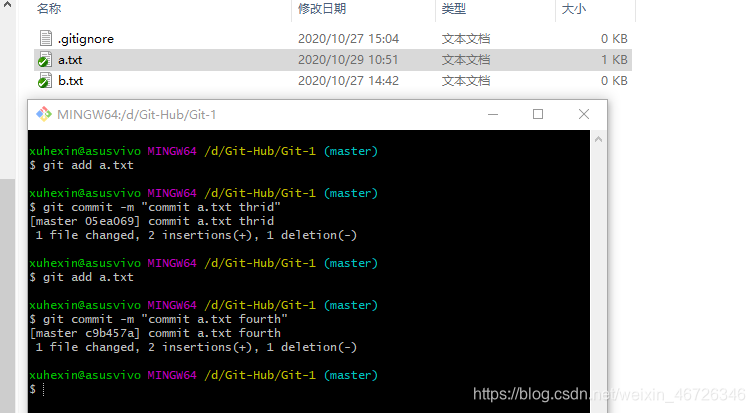Click the terminal cursor at the last prompt
Screen dimensions: 755x413
point(43,389)
